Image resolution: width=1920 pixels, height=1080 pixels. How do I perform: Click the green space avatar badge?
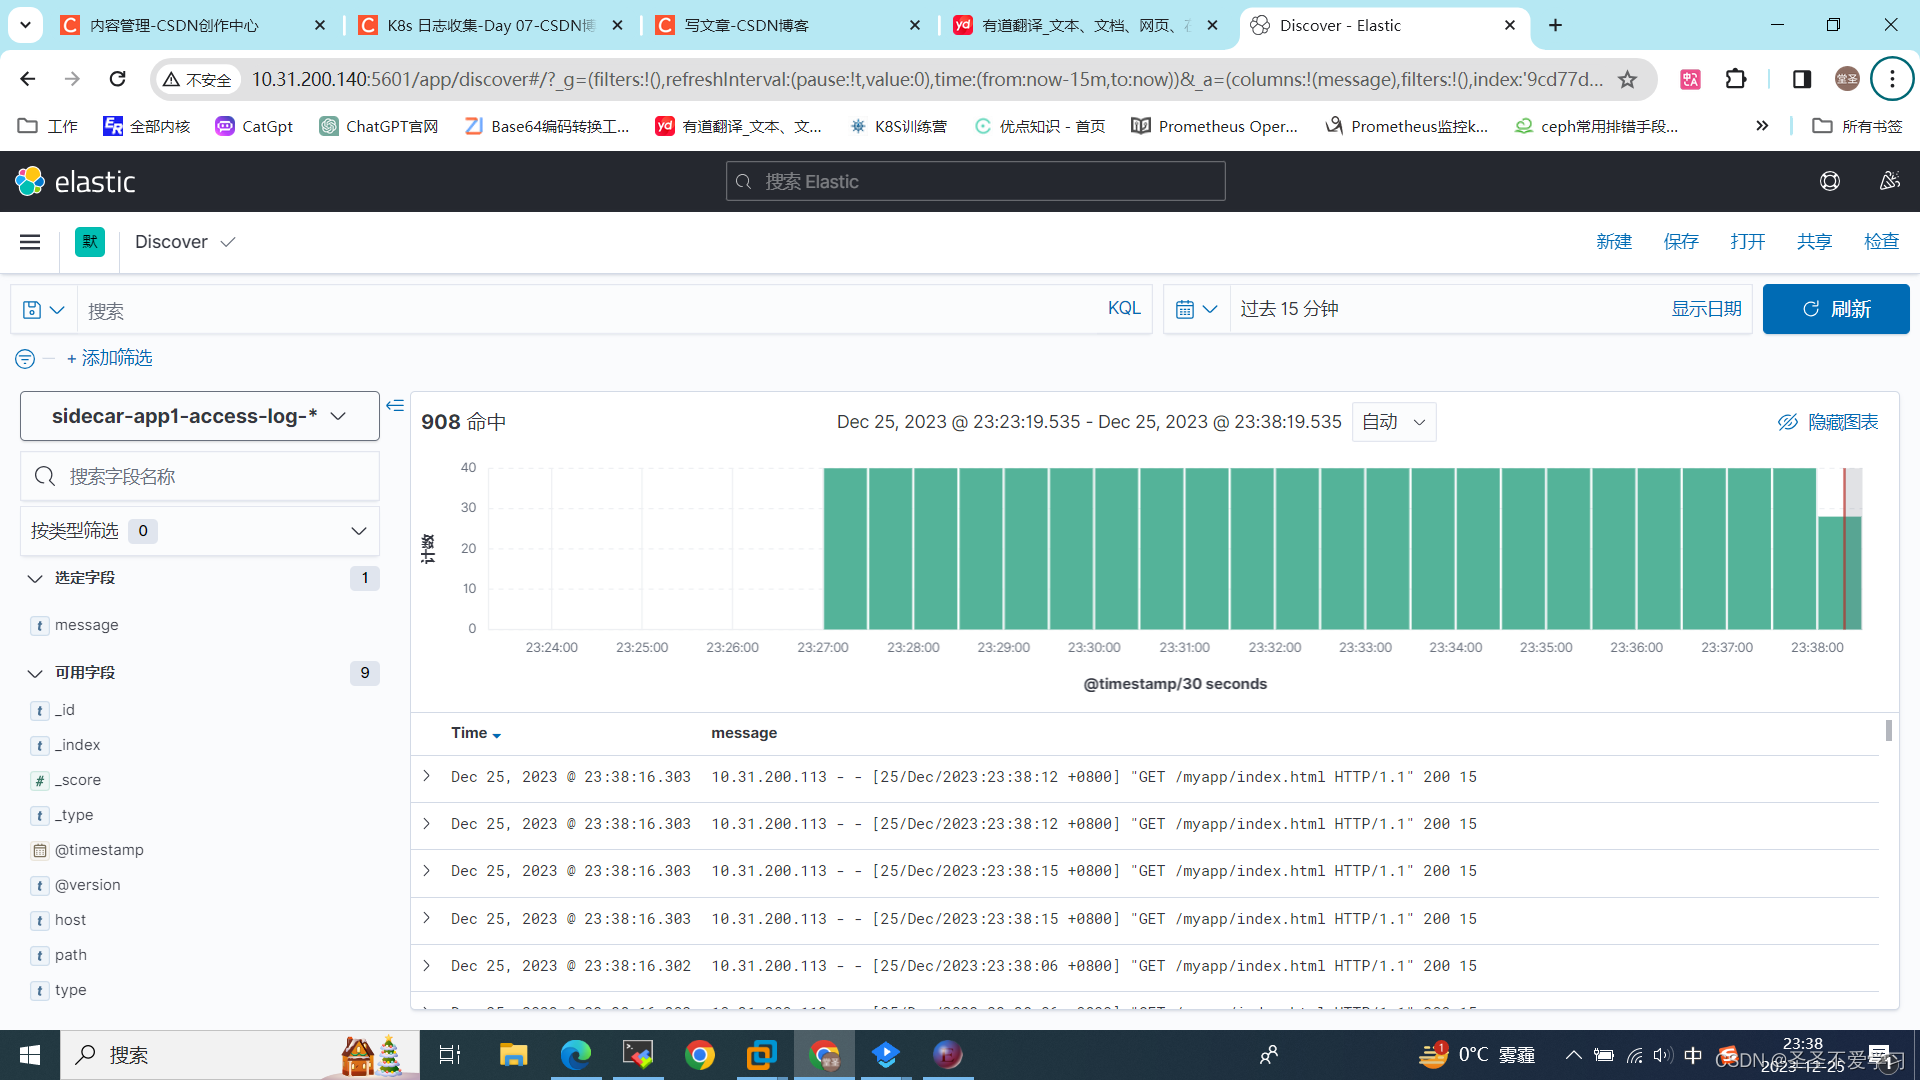coord(90,242)
